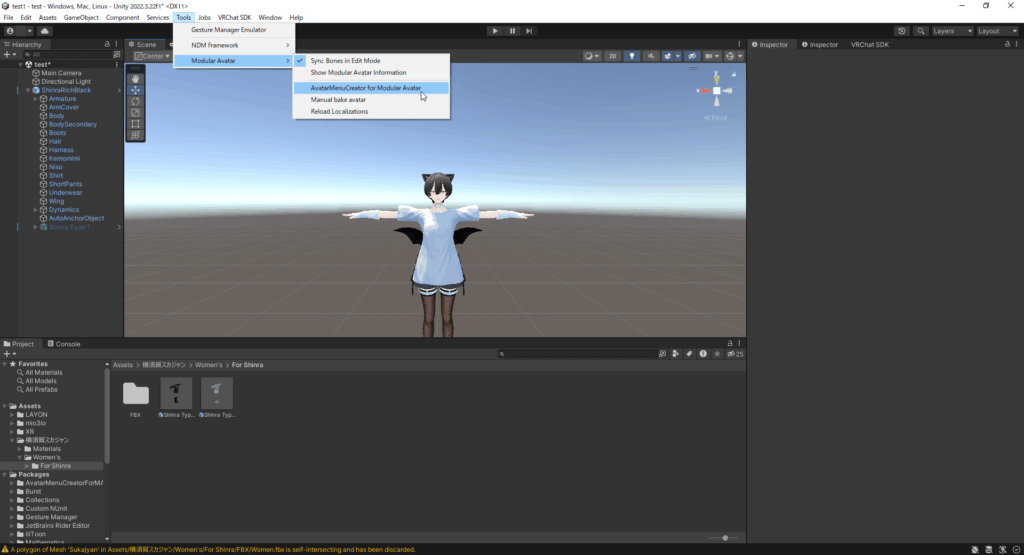Click the Pause button

512,31
